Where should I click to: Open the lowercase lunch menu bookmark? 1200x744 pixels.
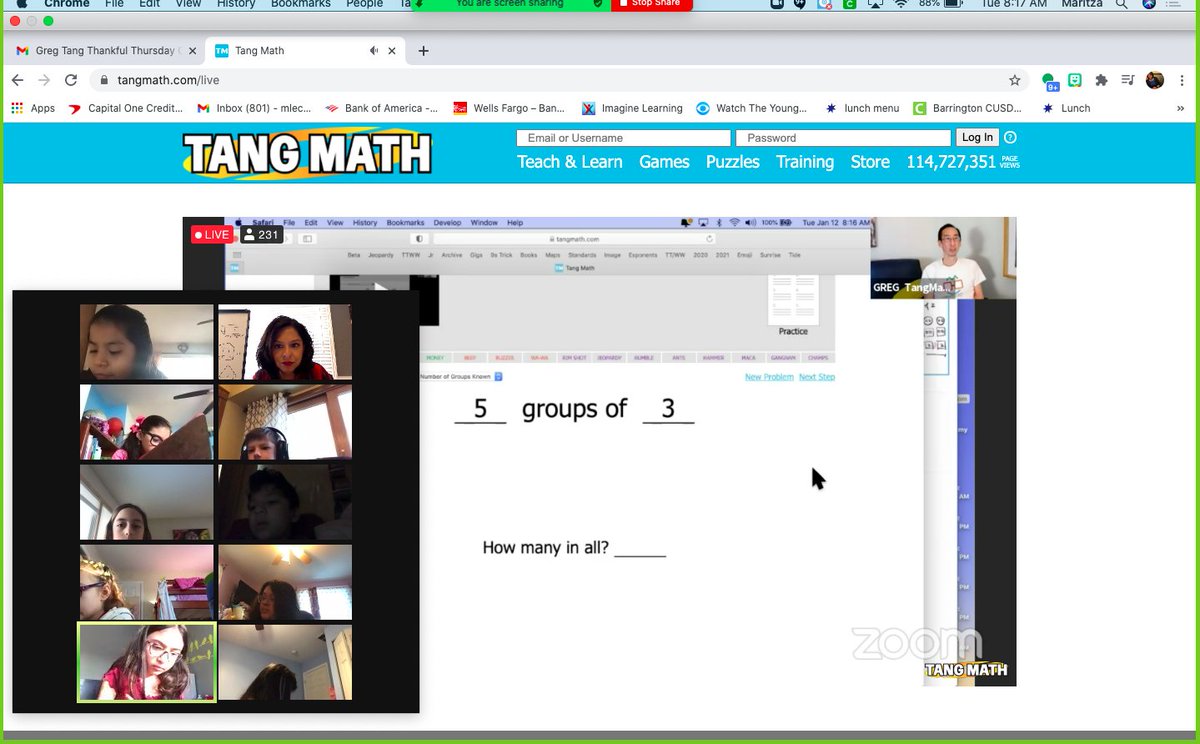click(x=862, y=108)
